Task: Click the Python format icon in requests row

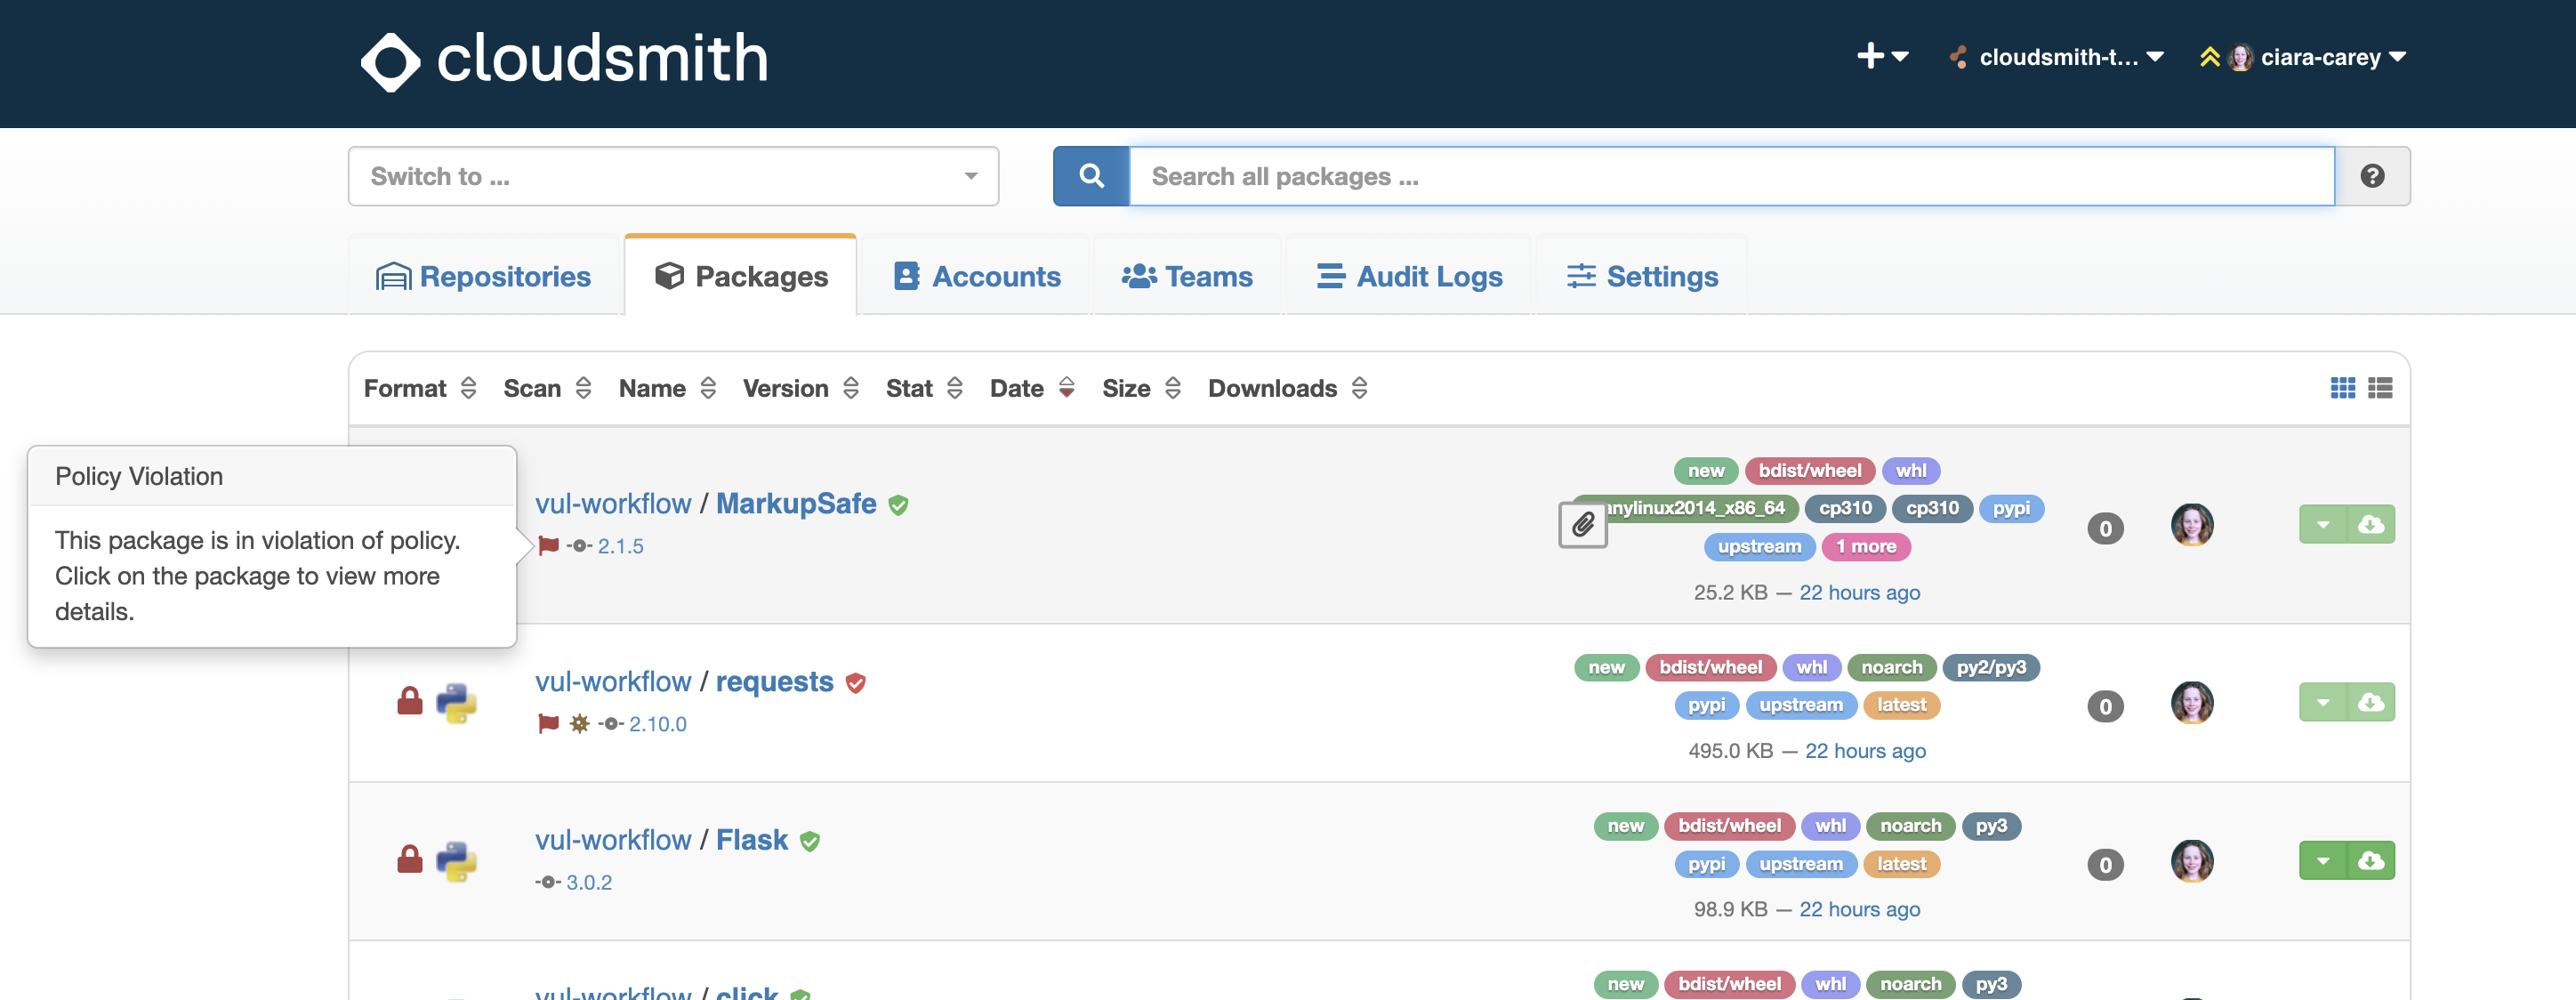Action: point(457,703)
